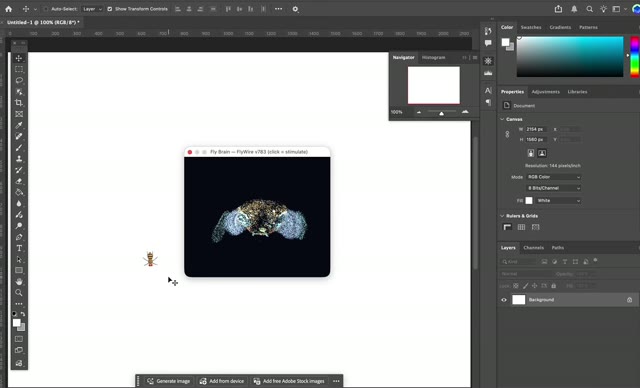The height and width of the screenshot is (388, 640).
Task: Select the Eraser tool
Action: [19, 181]
